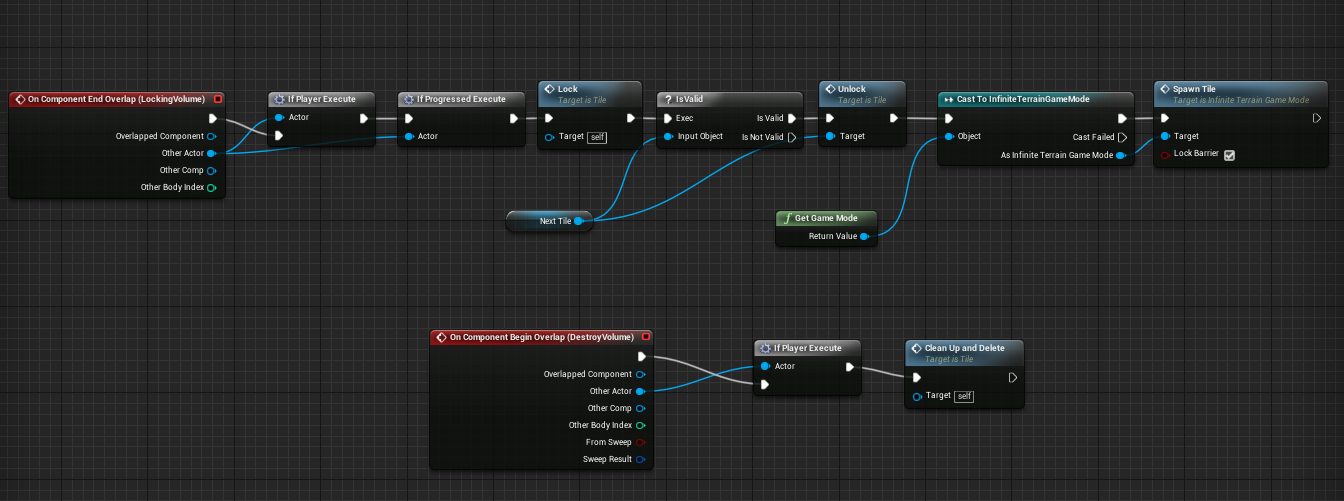1344x501 pixels.
Task: Select the Lock node header
Action: [589, 94]
